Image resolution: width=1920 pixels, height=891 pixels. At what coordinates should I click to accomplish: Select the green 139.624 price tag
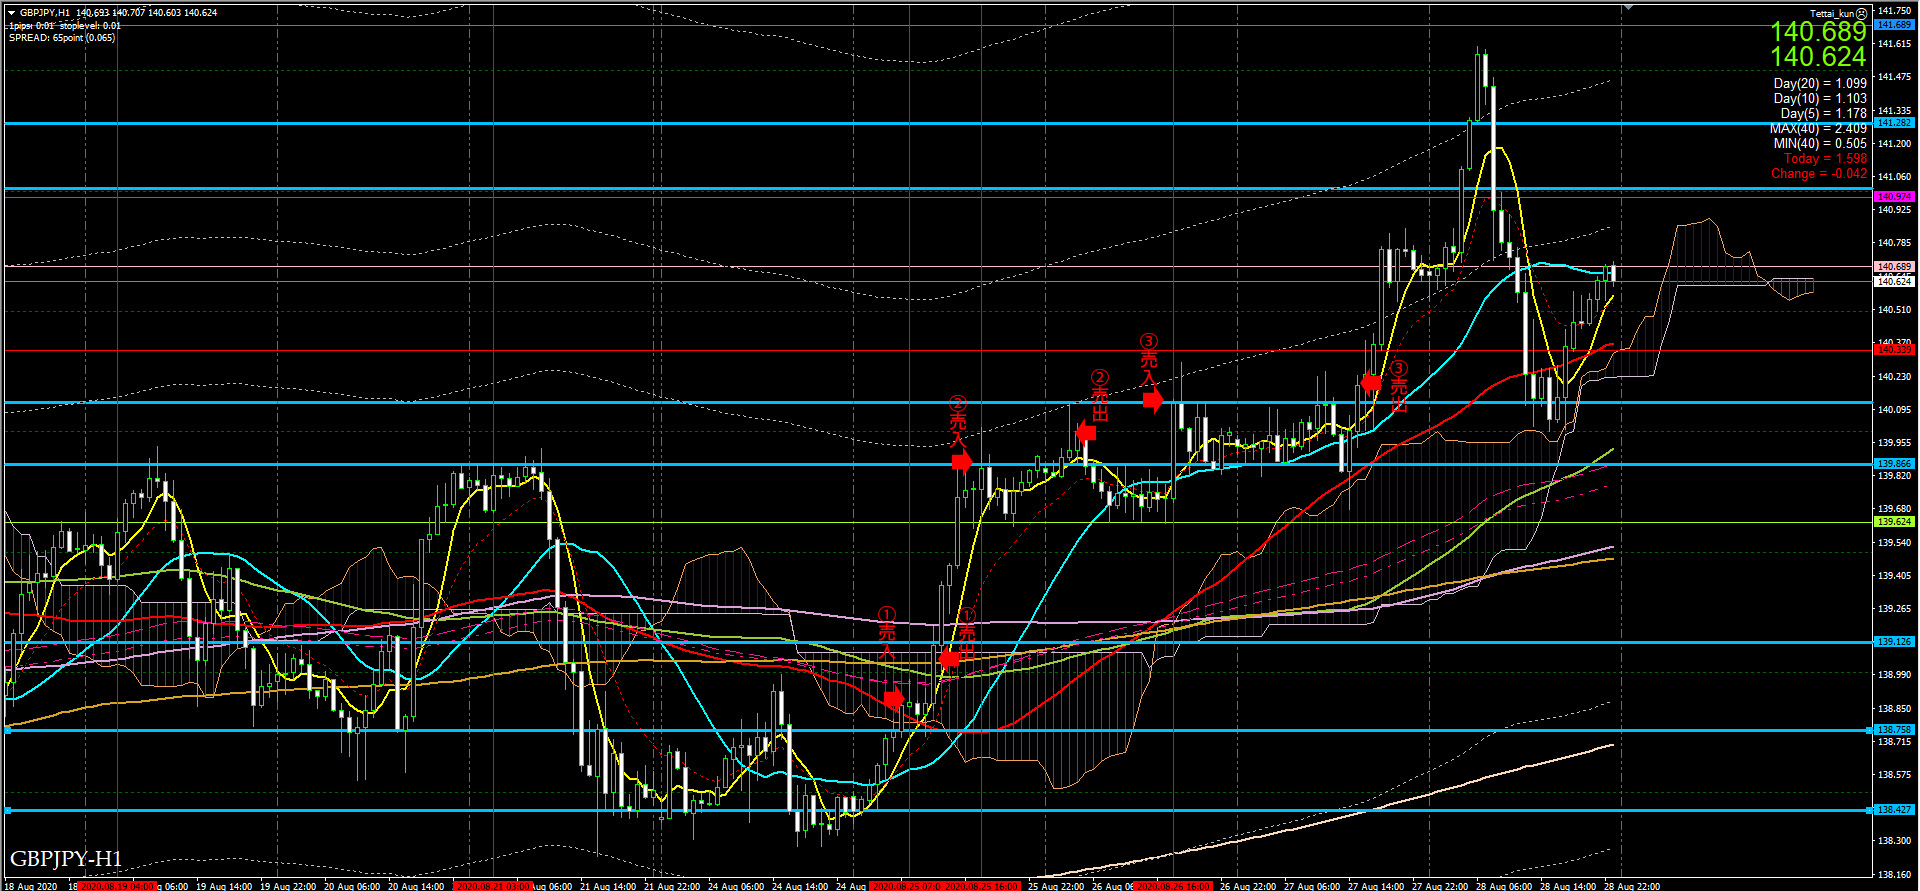(x=1894, y=522)
